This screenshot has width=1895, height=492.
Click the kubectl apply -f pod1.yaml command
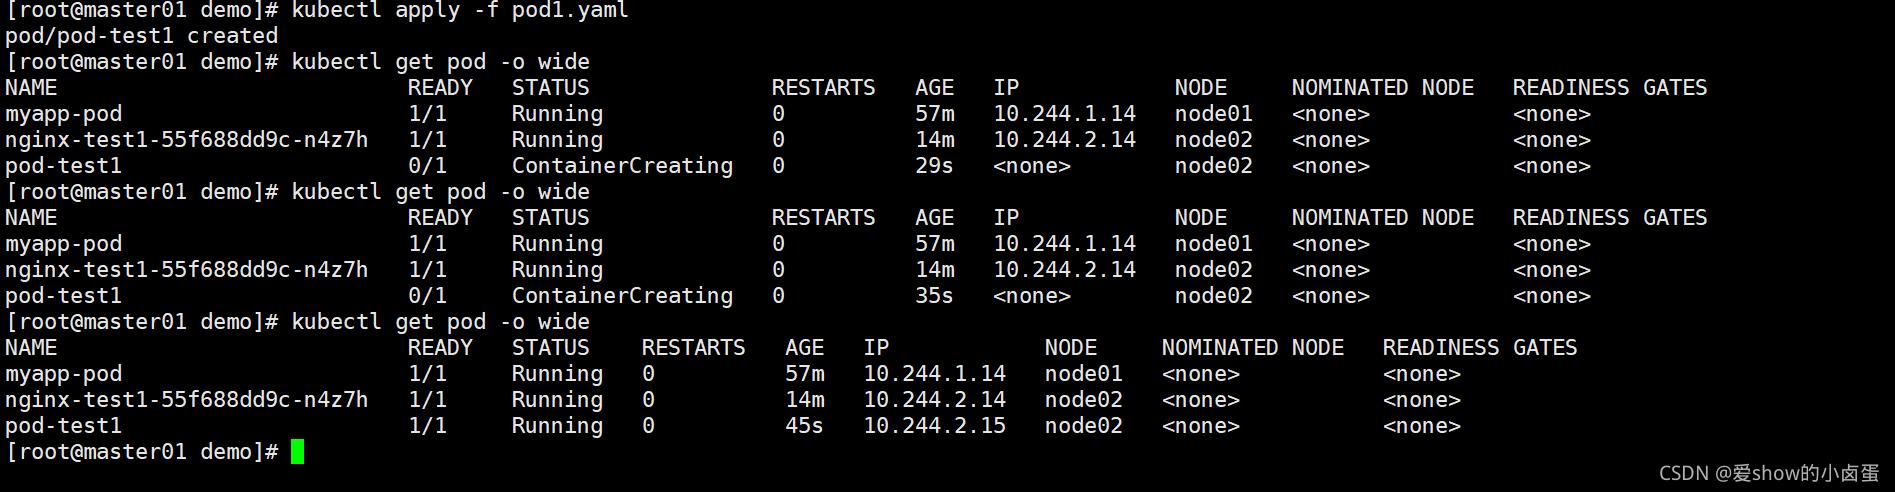pyautogui.click(x=460, y=10)
